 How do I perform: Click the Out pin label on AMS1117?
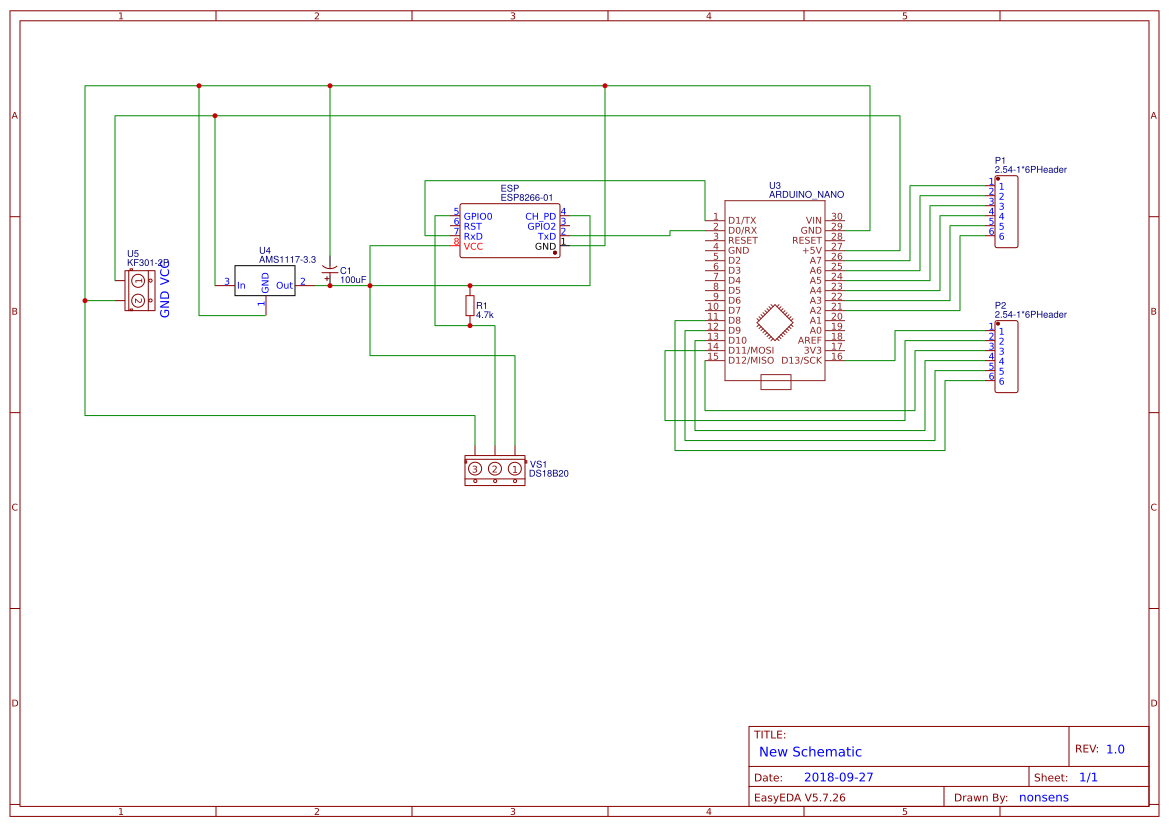[284, 286]
